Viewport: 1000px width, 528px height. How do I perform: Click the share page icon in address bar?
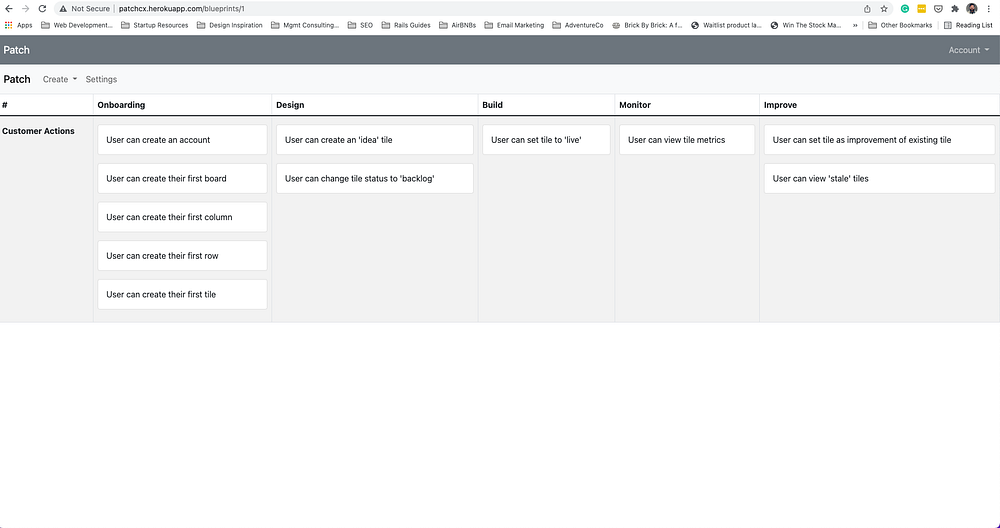pyautogui.click(x=867, y=9)
